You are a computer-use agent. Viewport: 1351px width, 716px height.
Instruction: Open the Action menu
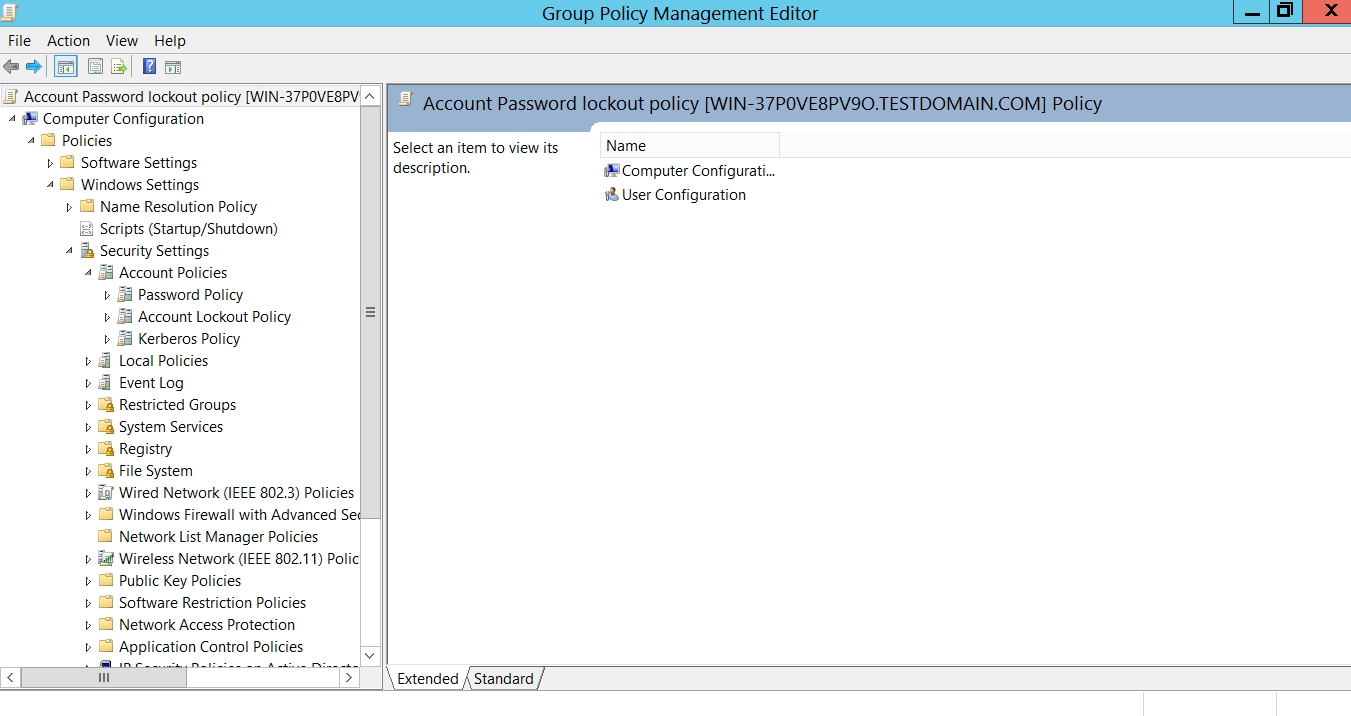coord(68,41)
